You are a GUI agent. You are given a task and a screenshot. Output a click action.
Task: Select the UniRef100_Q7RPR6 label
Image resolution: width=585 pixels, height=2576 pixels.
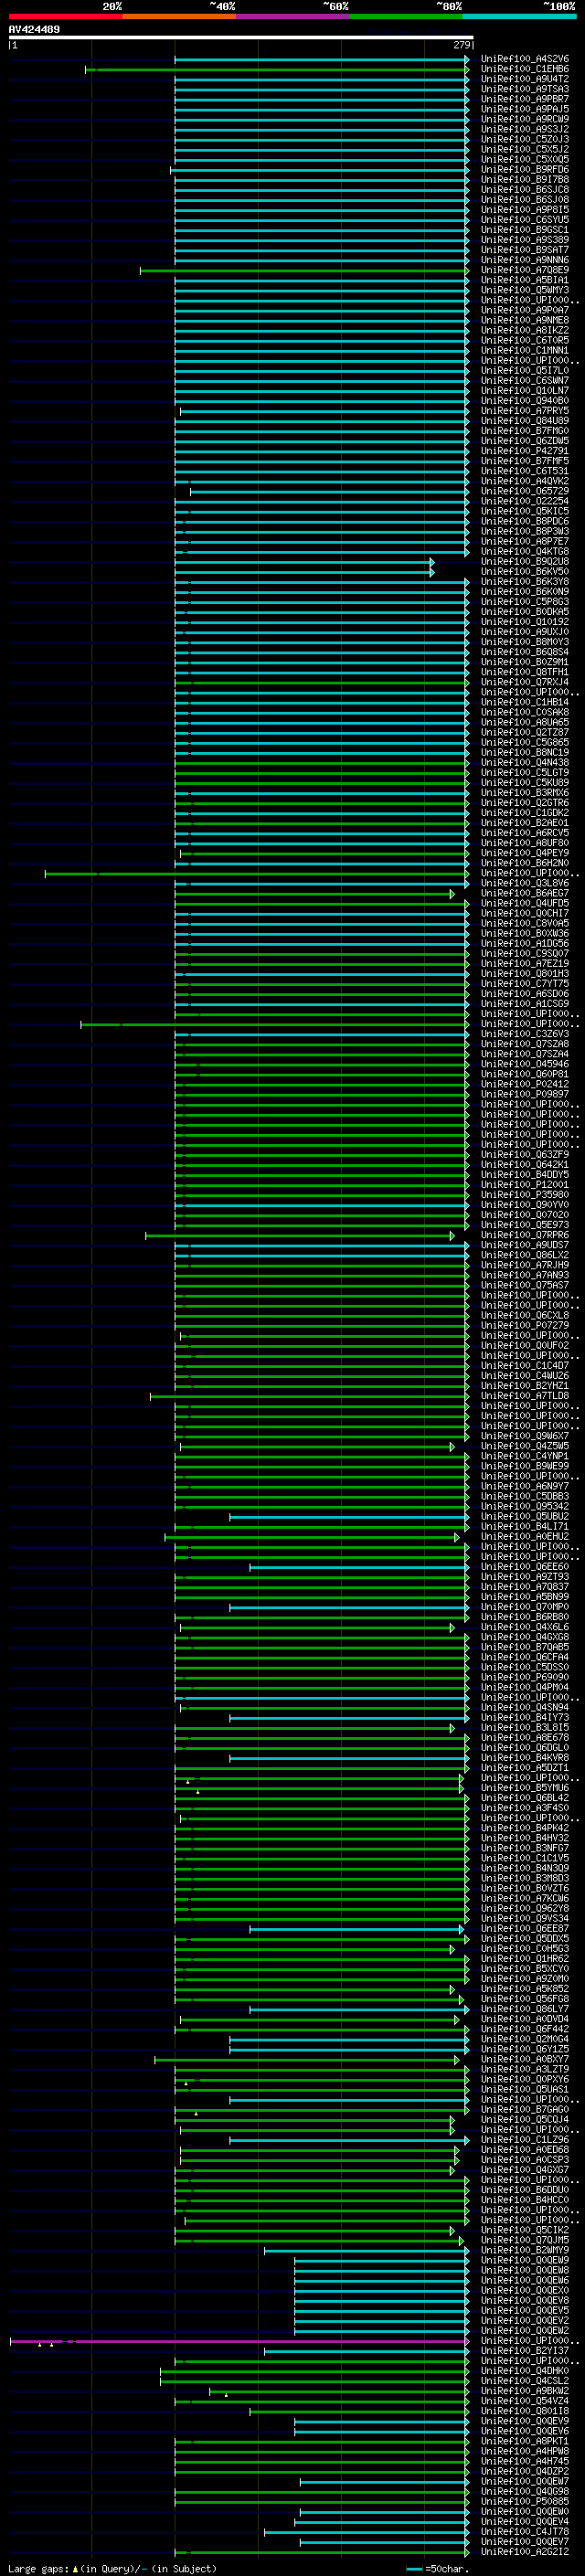tap(525, 1235)
